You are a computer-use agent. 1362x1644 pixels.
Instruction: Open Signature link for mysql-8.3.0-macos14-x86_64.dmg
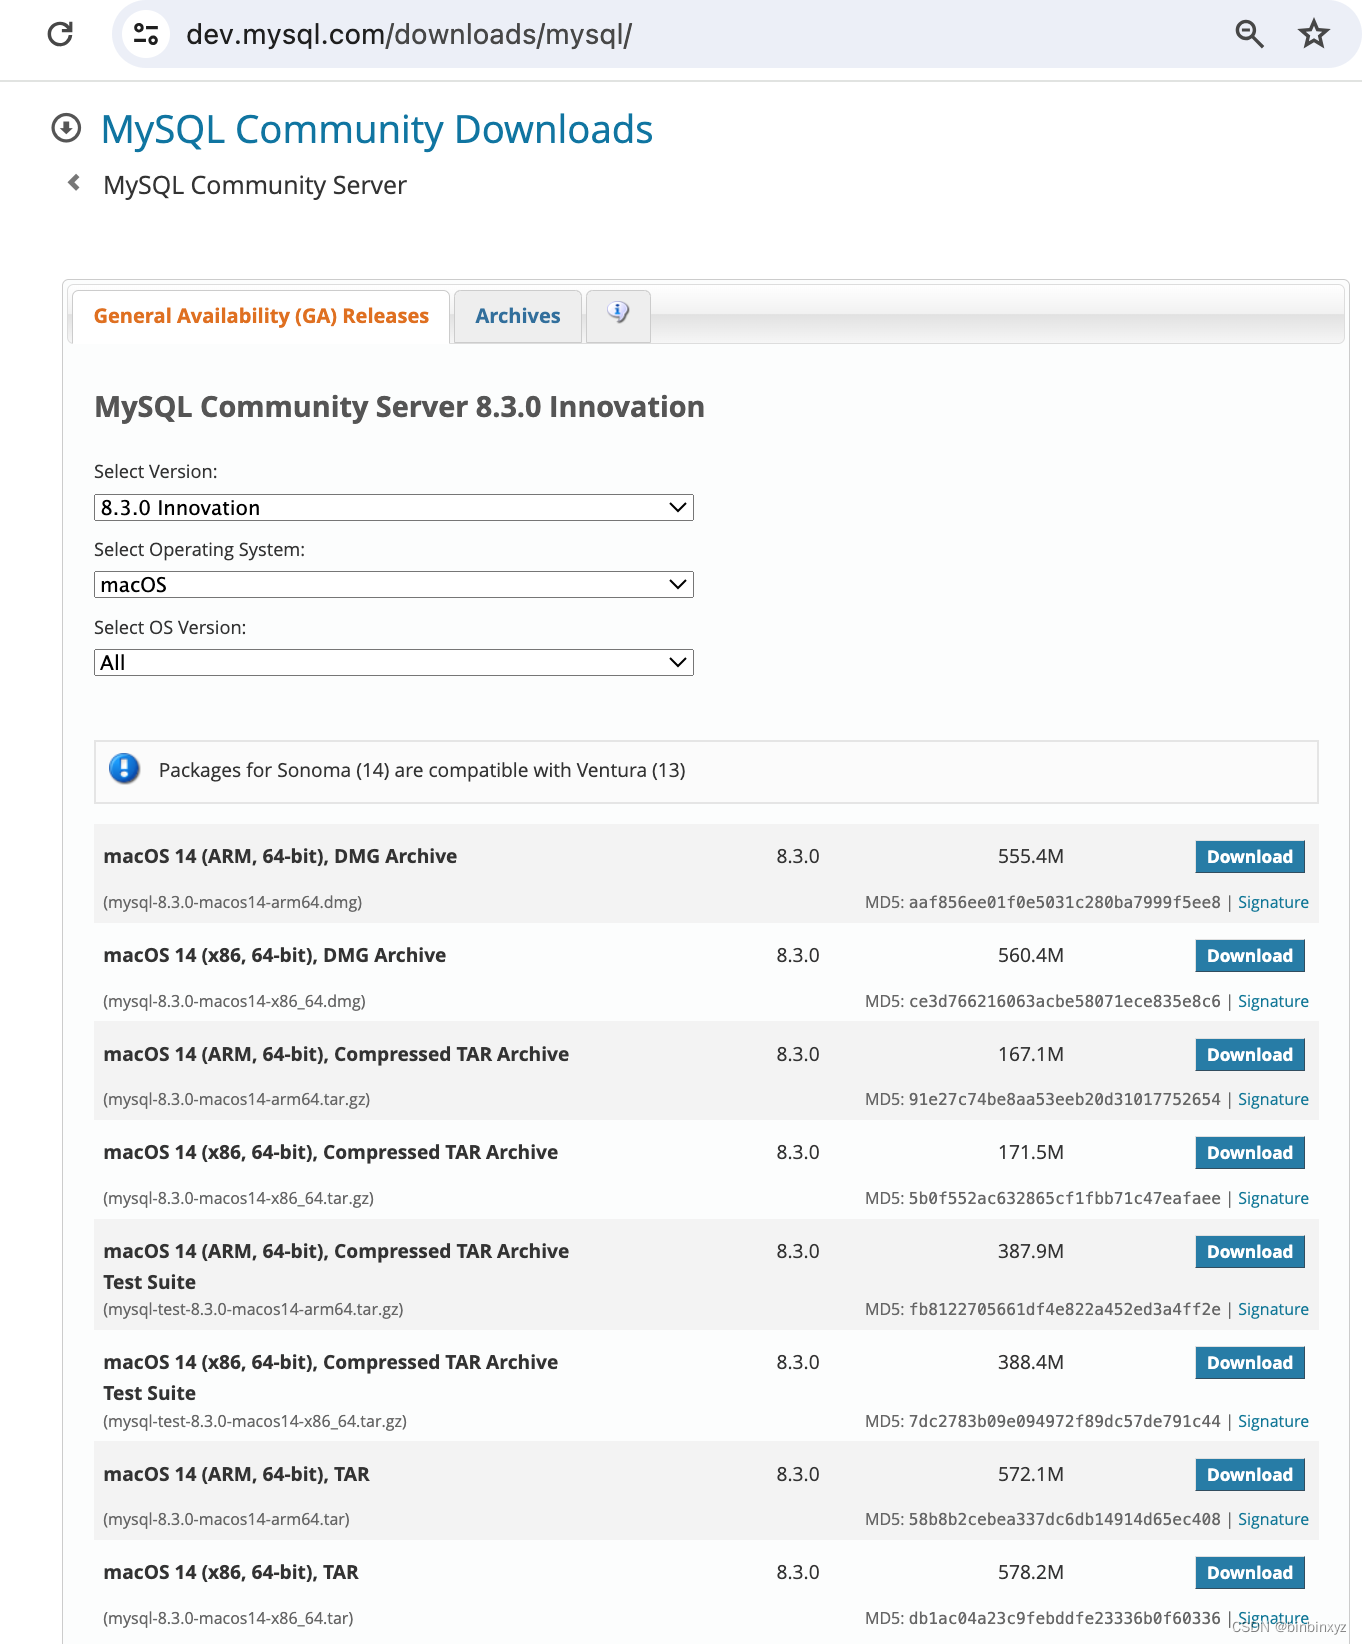pyautogui.click(x=1273, y=1001)
